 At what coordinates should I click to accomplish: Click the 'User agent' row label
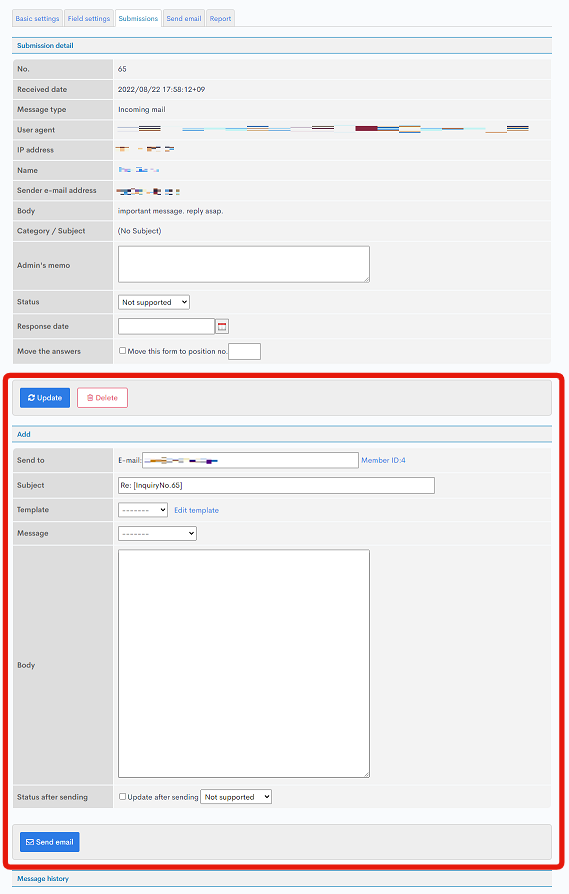pyautogui.click(x=36, y=130)
